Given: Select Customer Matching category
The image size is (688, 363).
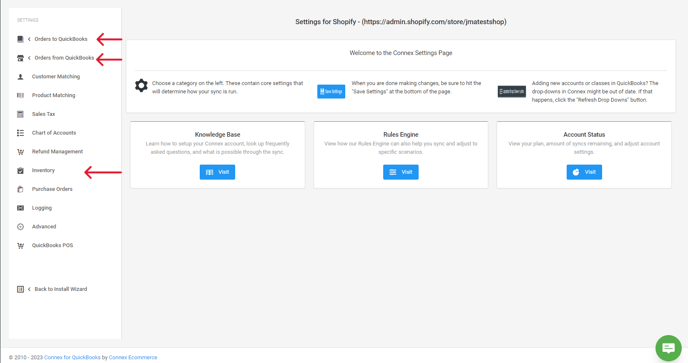Looking at the screenshot, I should tap(56, 77).
